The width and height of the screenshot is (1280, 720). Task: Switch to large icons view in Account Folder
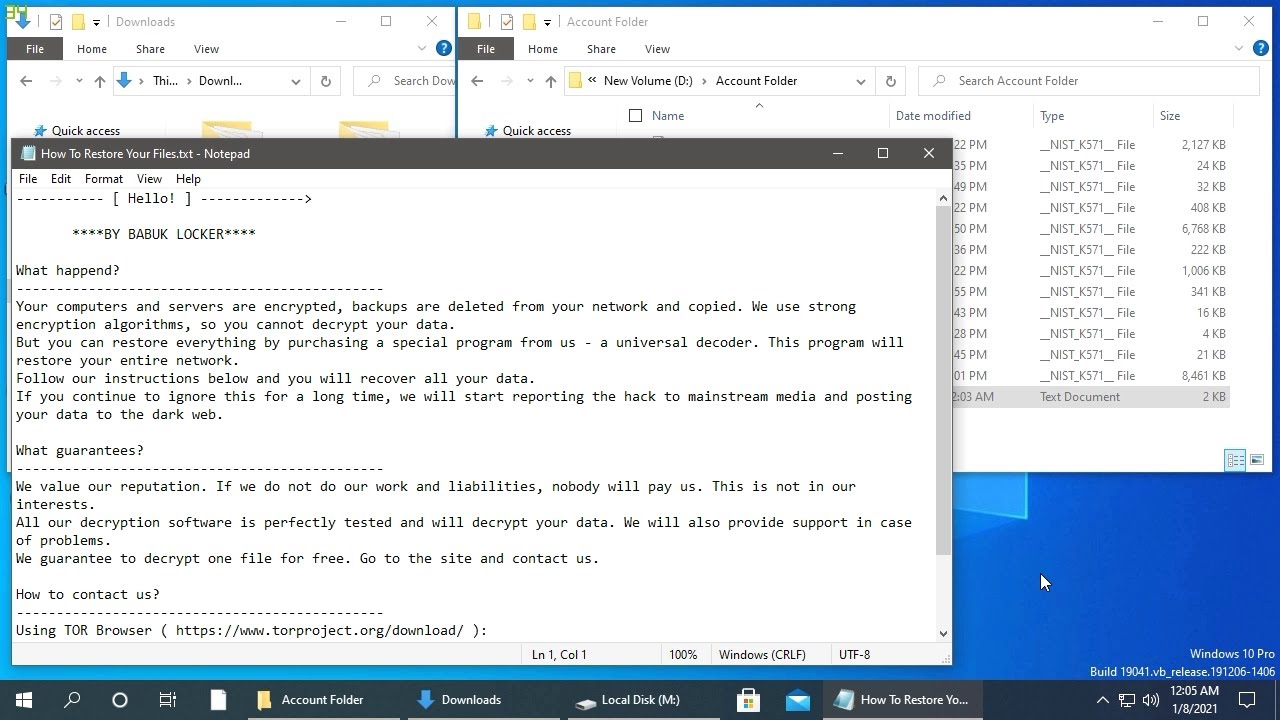point(1257,460)
